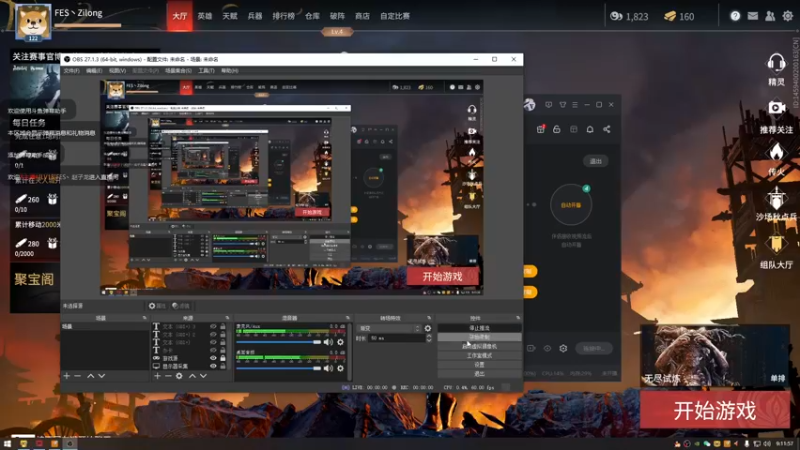Click the bell notification icon in assistant
Image resolution: width=800 pixels, height=450 pixels.
pyautogui.click(x=590, y=130)
